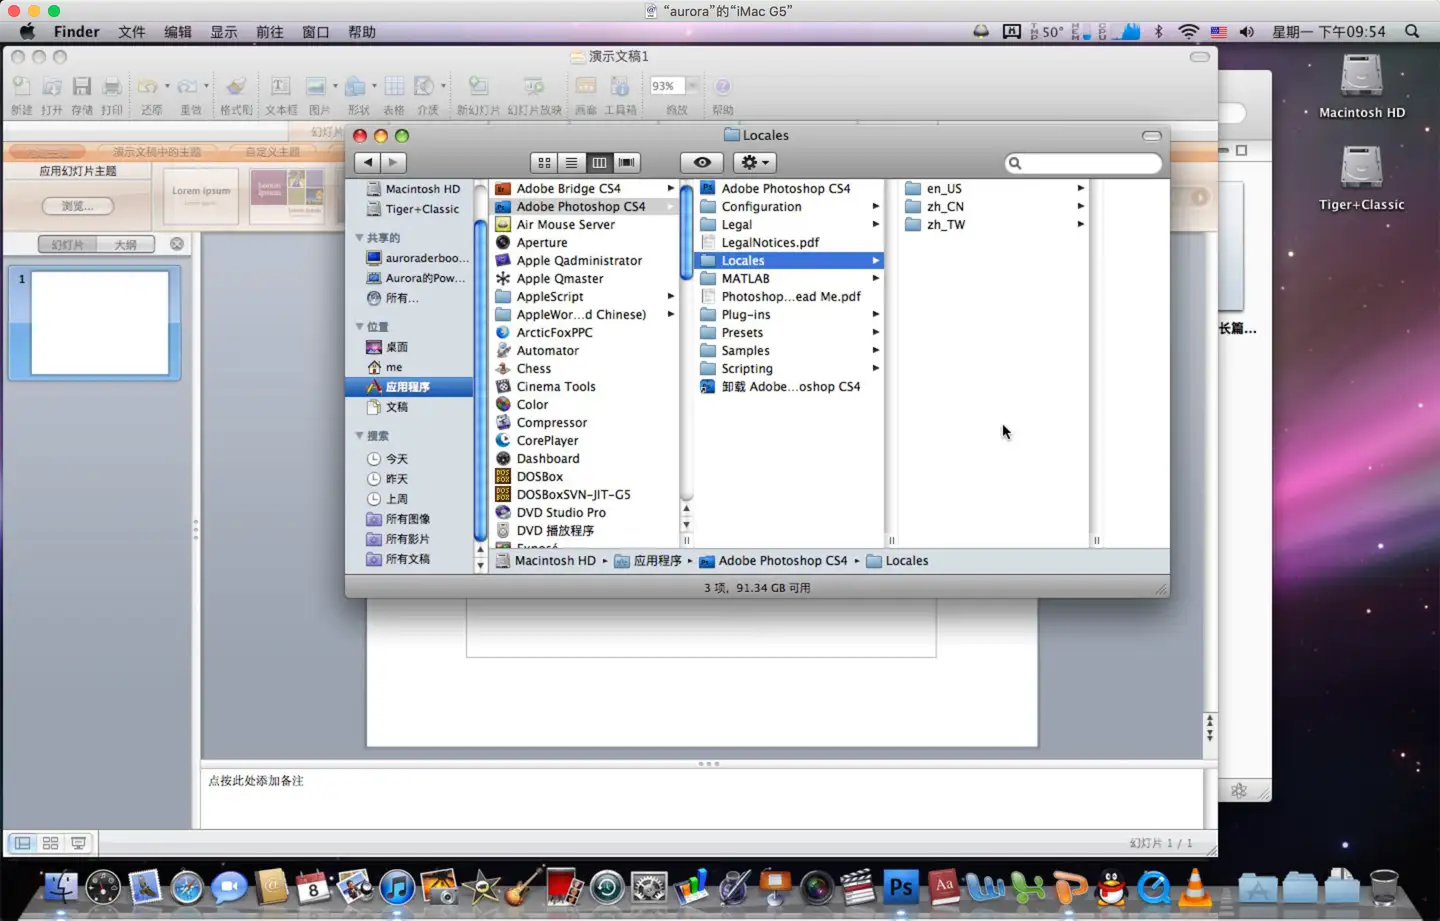Open the Trash in the Dock

click(1384, 887)
